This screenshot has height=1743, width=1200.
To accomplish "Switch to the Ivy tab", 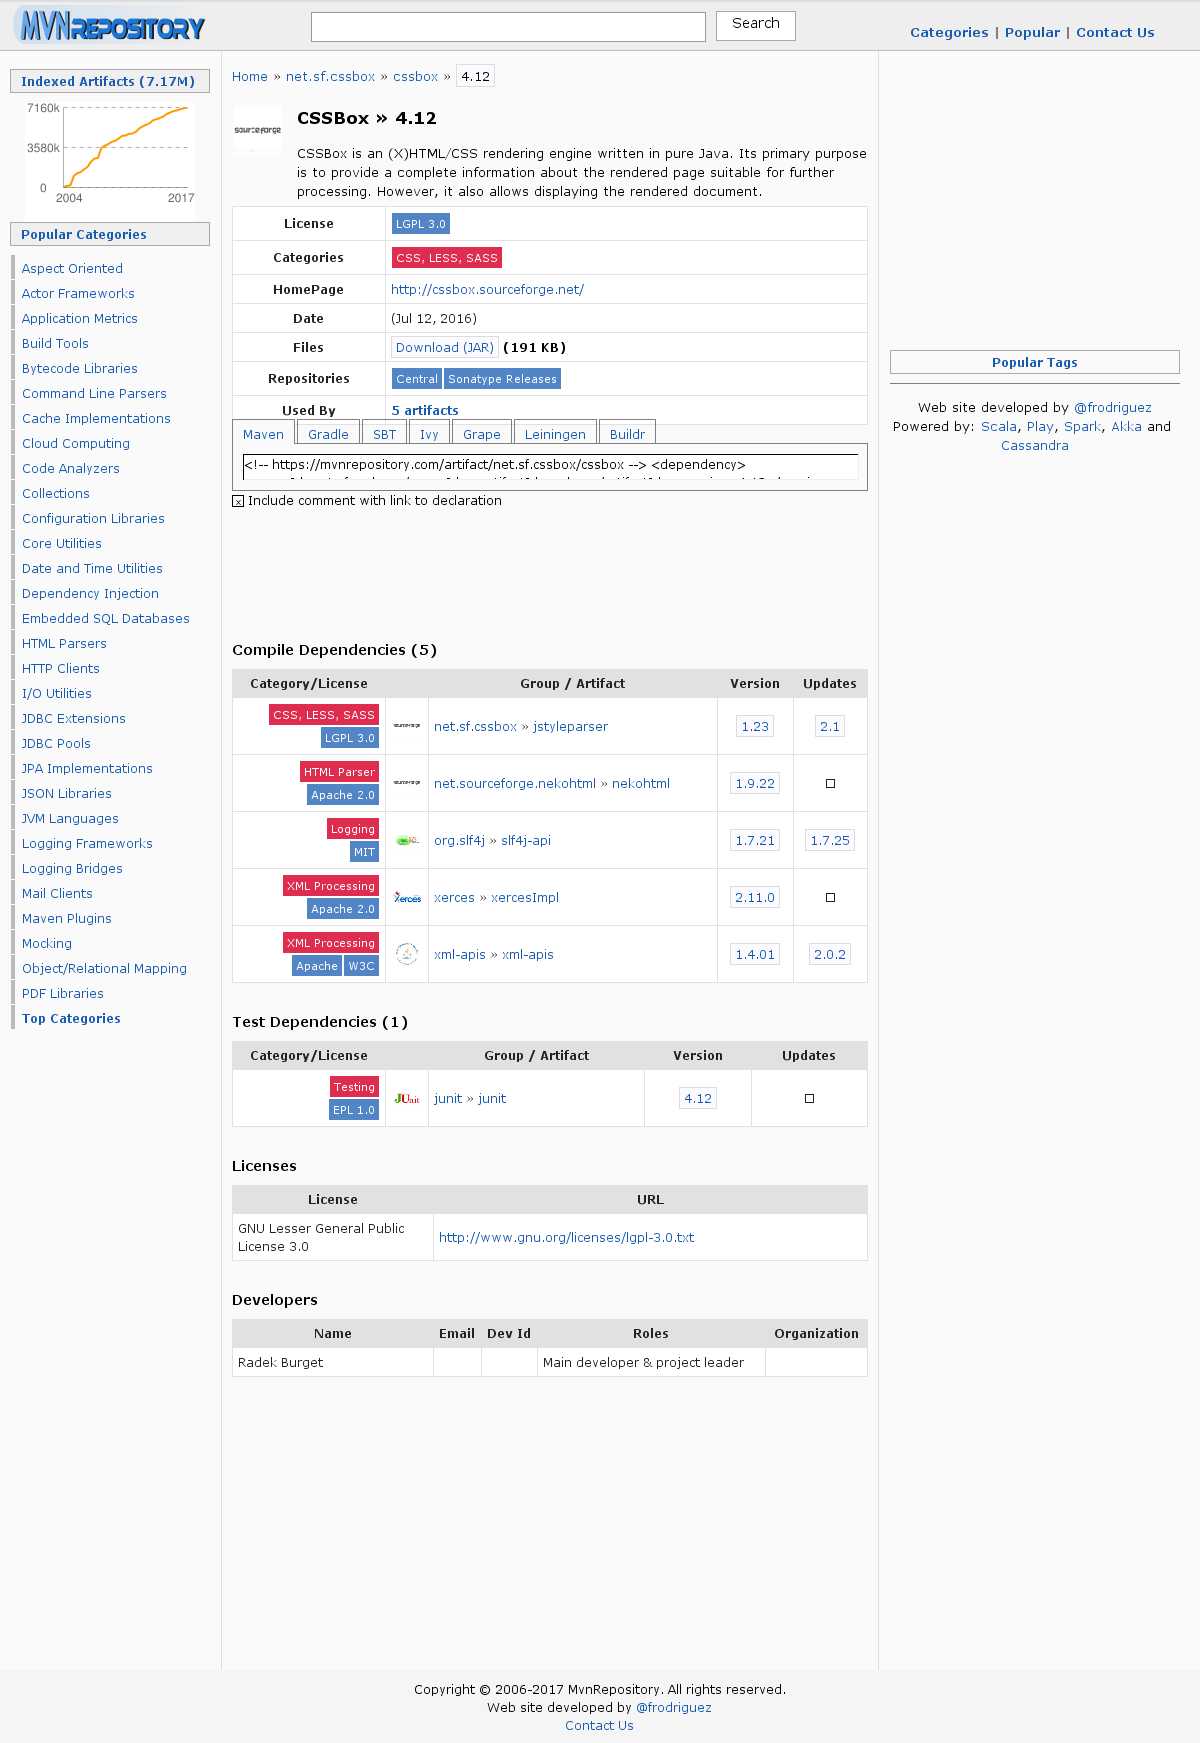I will [429, 434].
